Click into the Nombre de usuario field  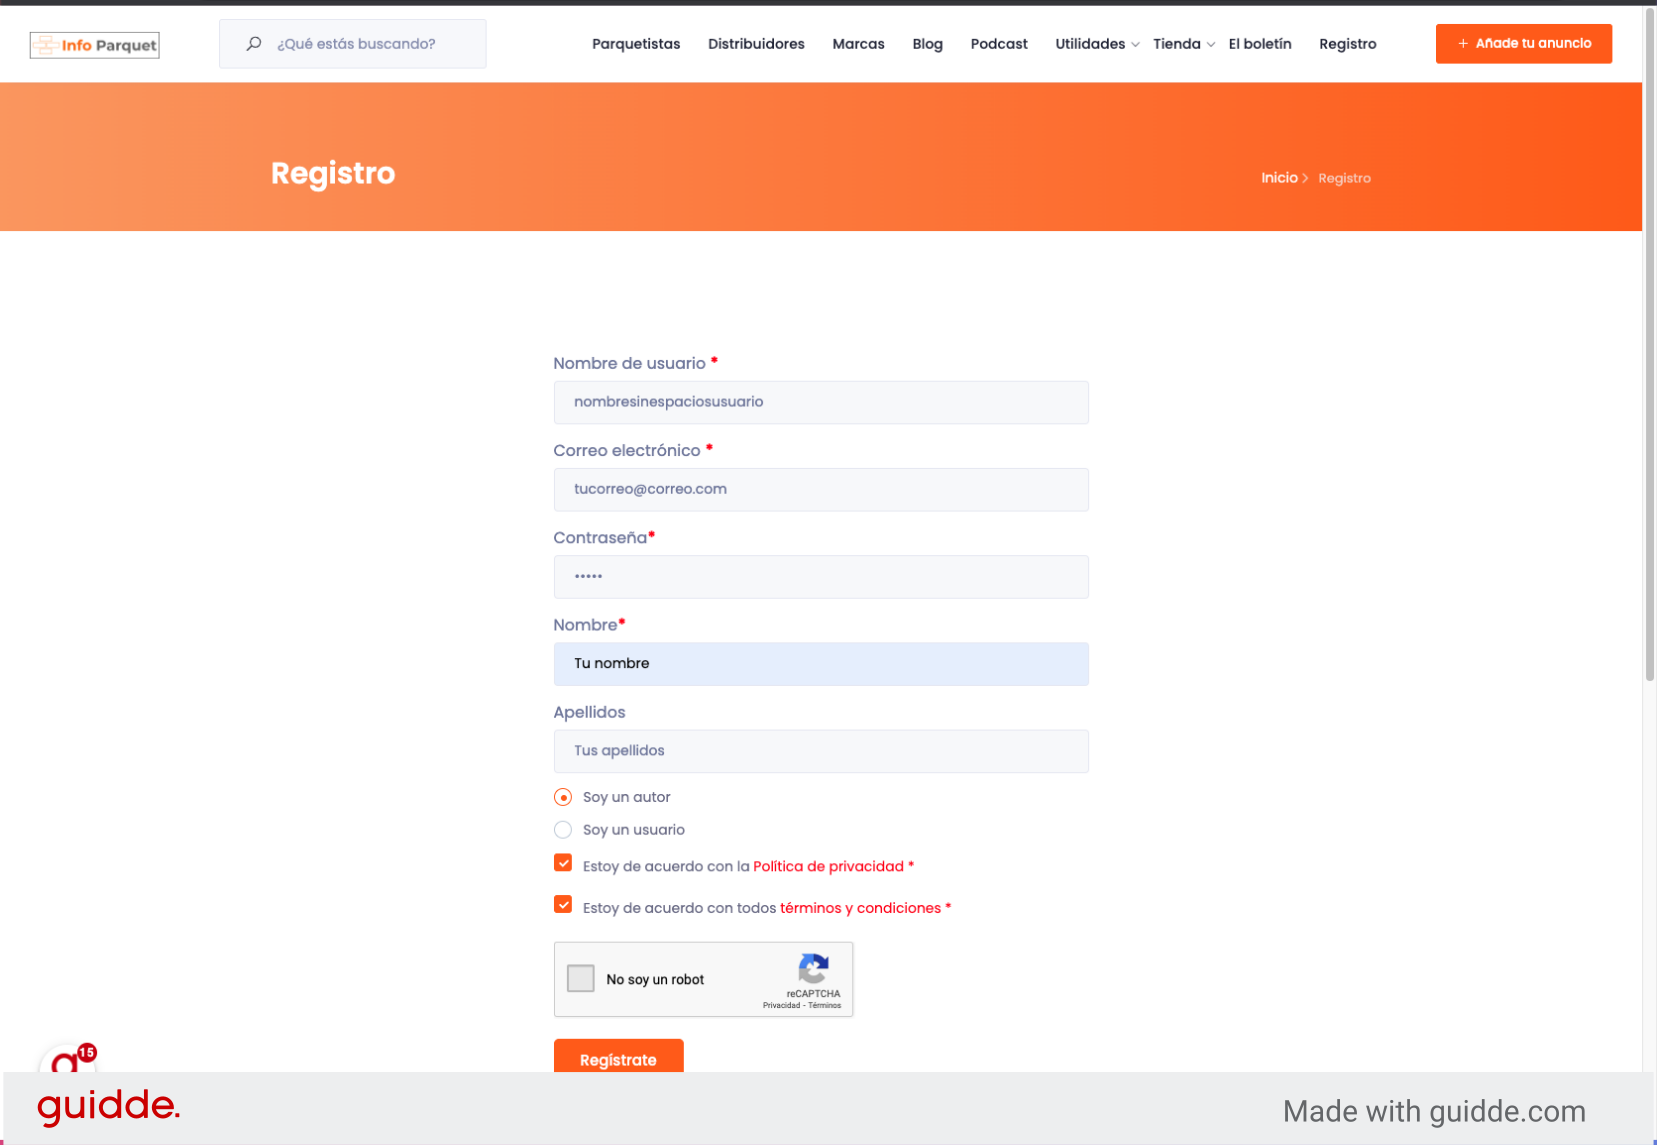point(821,402)
